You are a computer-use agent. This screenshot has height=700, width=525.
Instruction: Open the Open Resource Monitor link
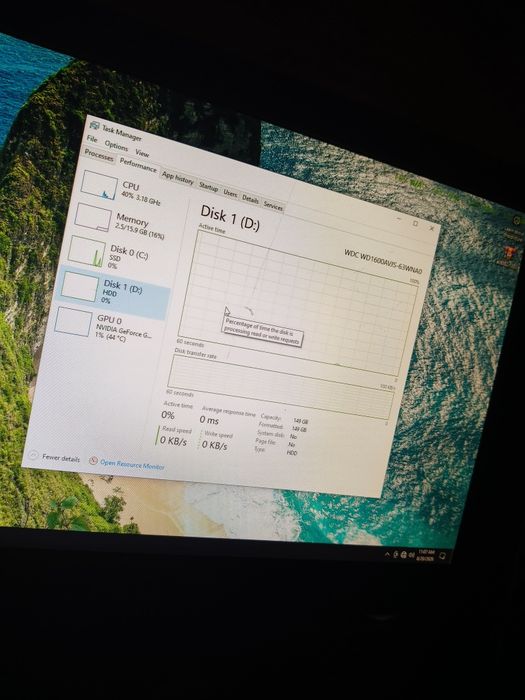[132, 464]
